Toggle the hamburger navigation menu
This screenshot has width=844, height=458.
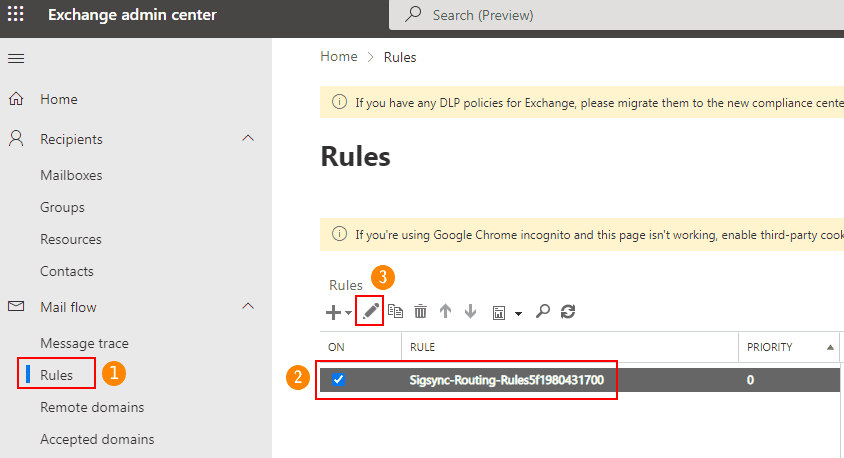pos(16,58)
